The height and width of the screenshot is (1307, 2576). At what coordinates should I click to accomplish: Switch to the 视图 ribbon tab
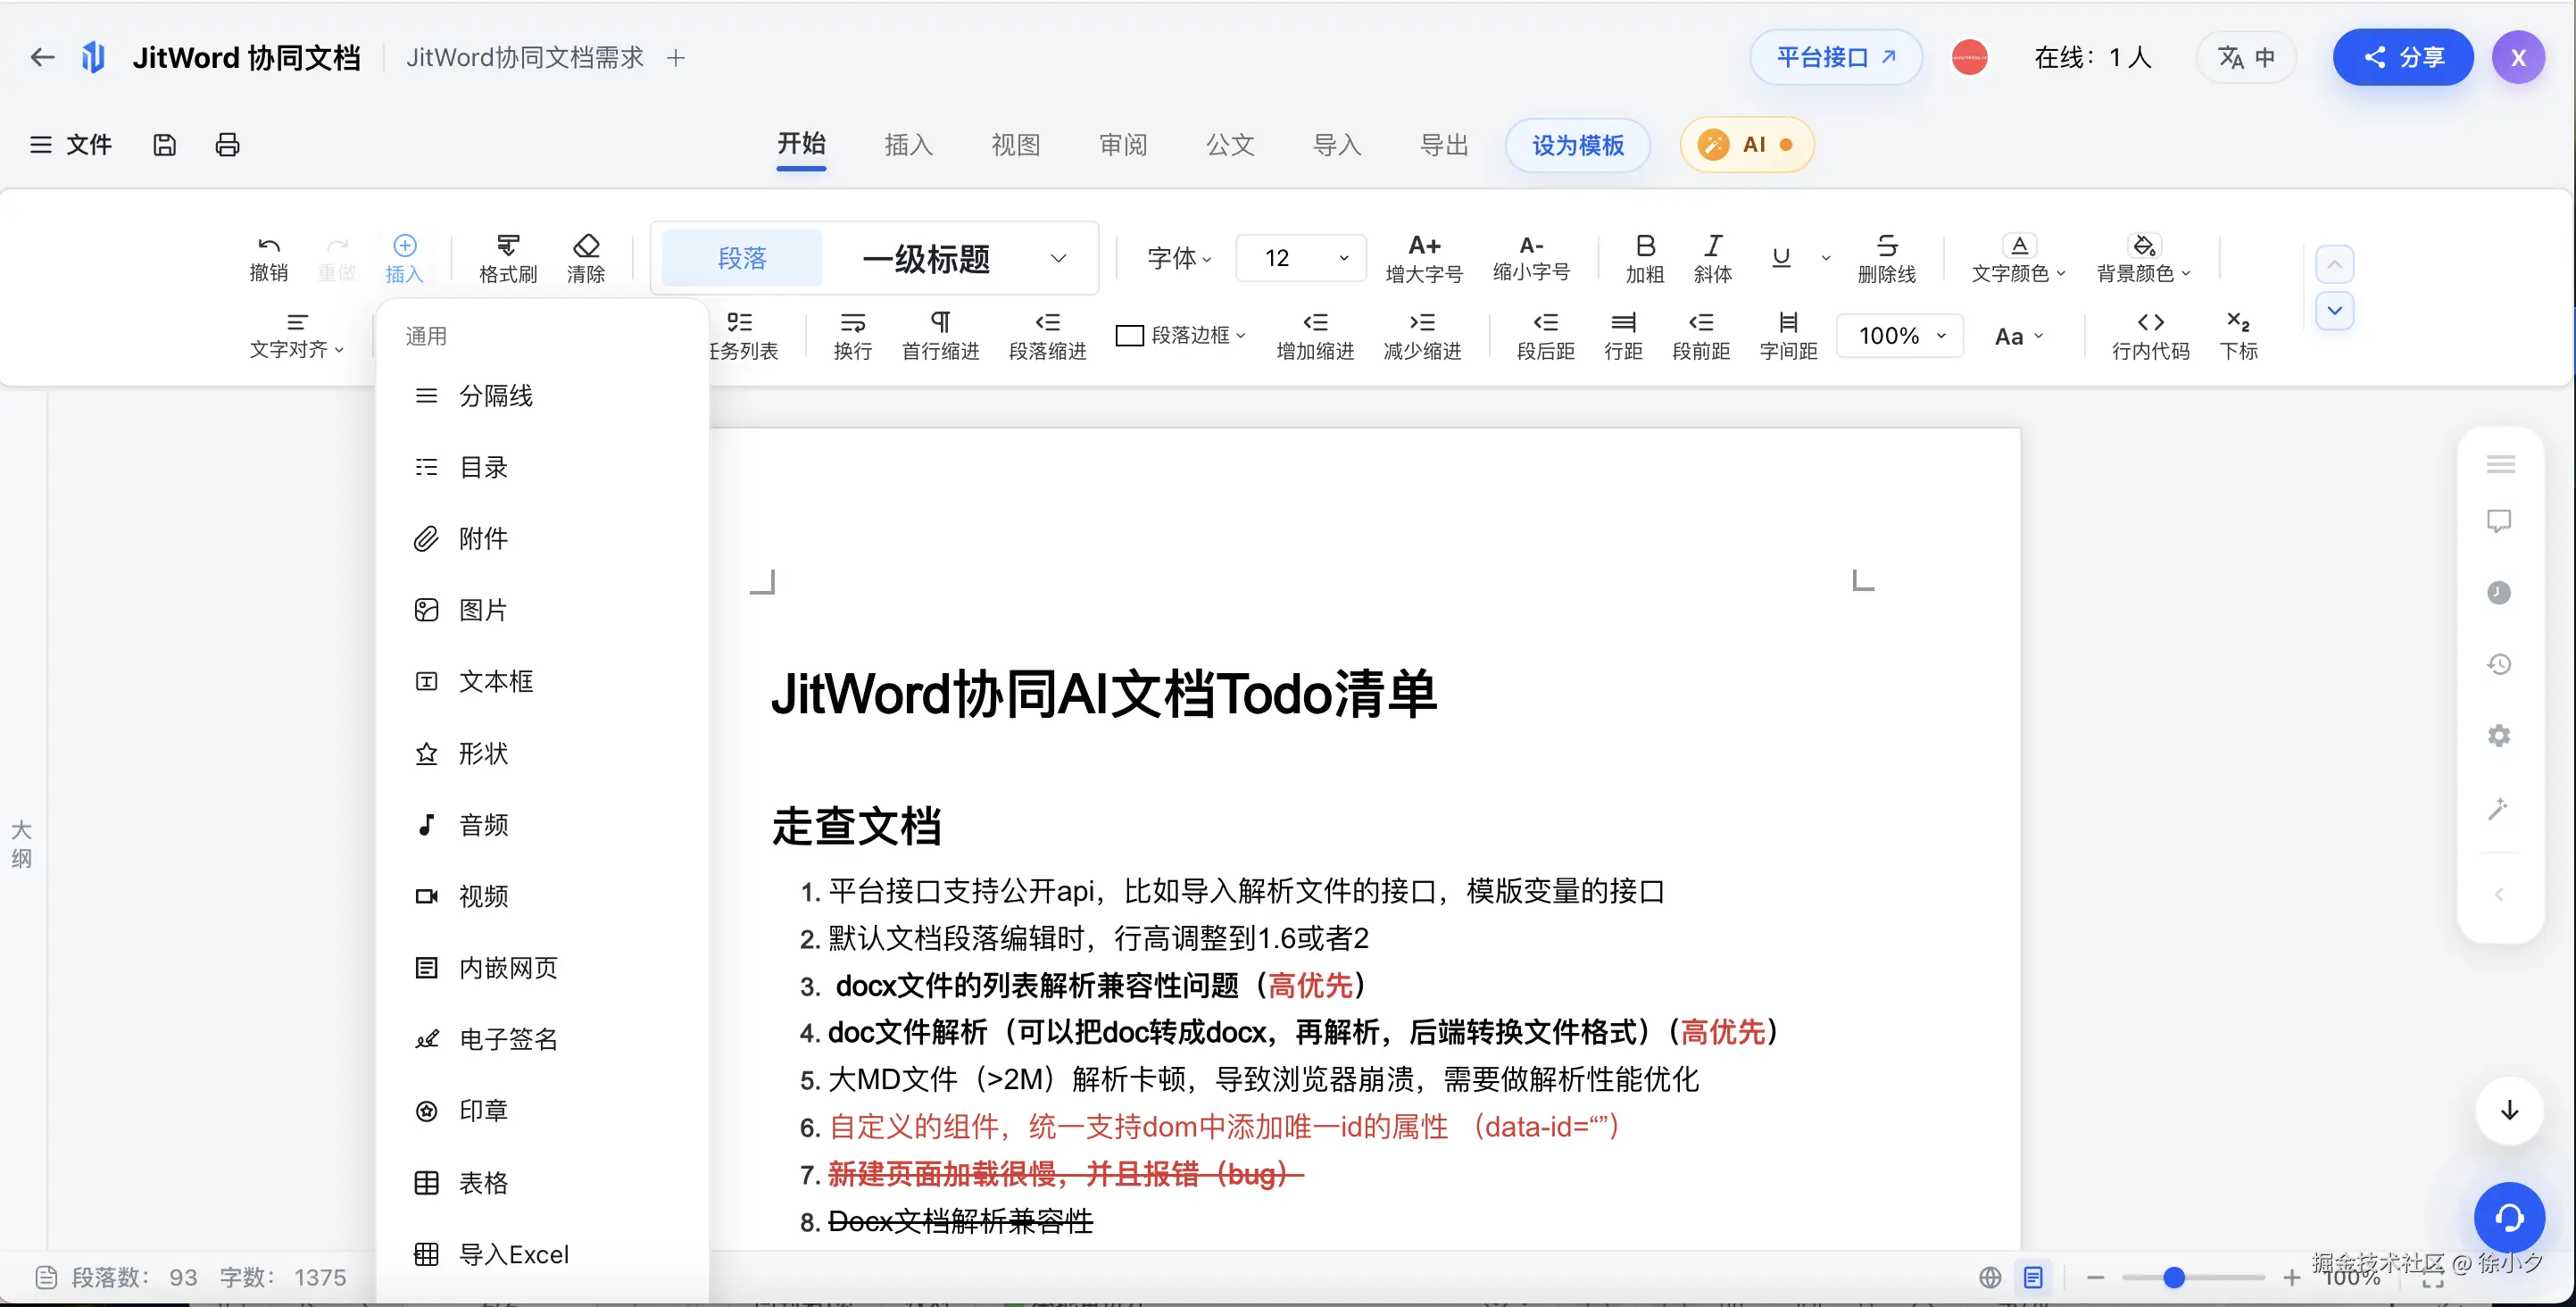coord(1015,145)
